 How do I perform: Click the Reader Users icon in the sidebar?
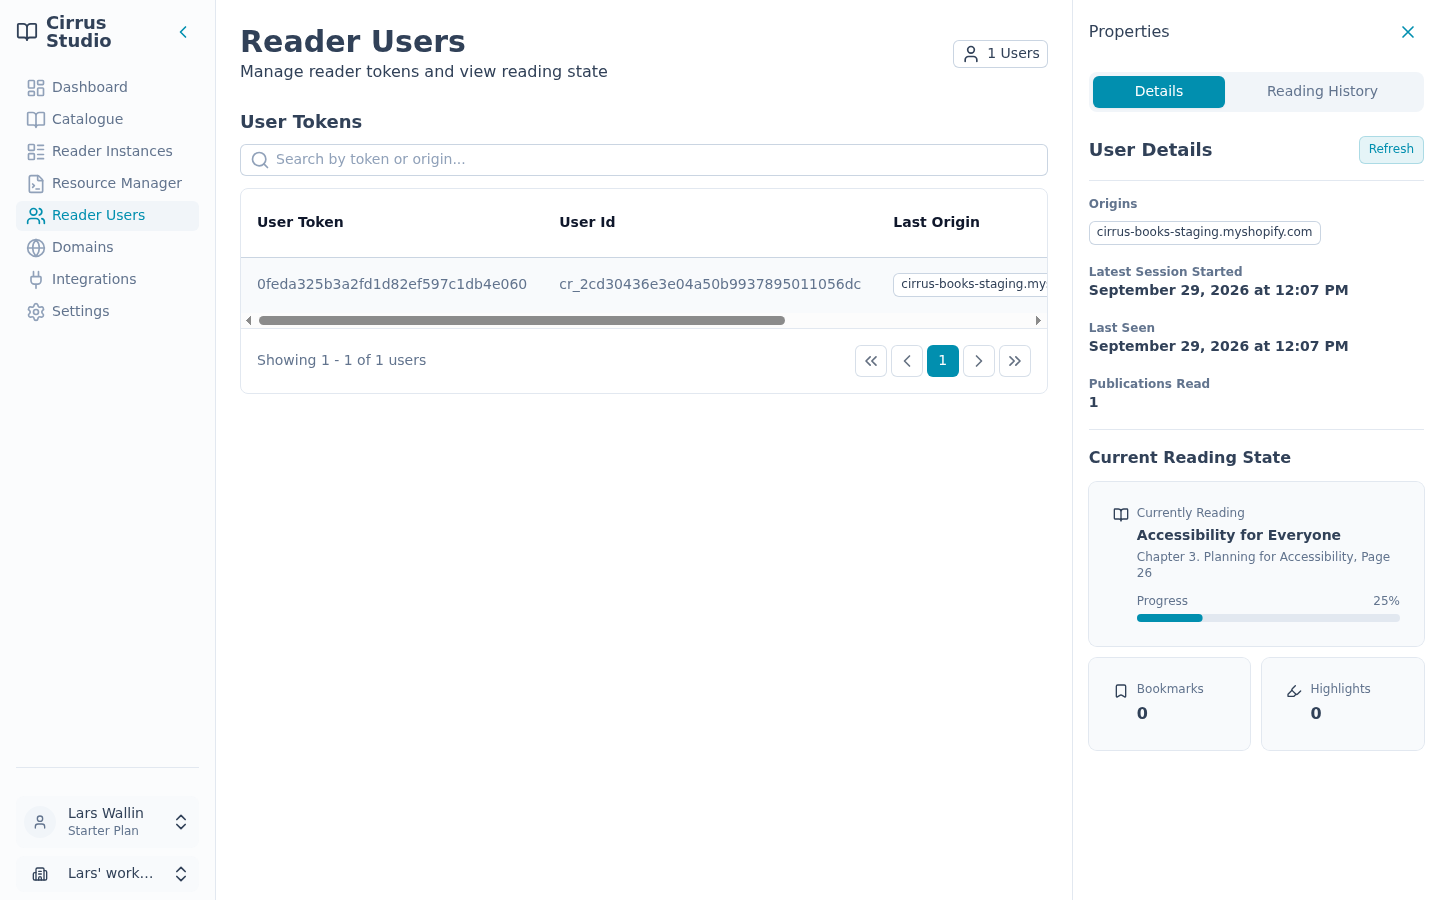[x=36, y=215]
